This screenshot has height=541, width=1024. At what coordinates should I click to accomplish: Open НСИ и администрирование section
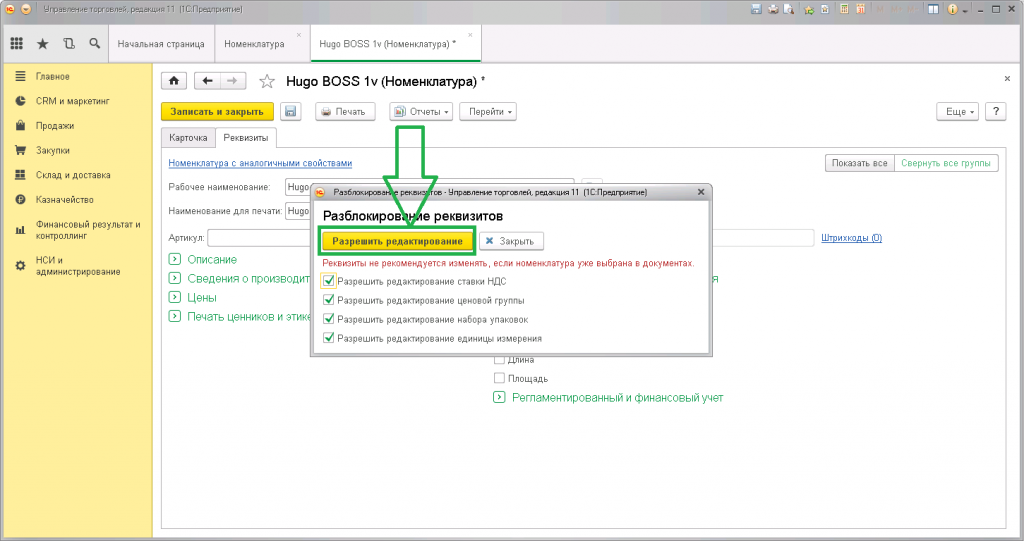point(78,266)
